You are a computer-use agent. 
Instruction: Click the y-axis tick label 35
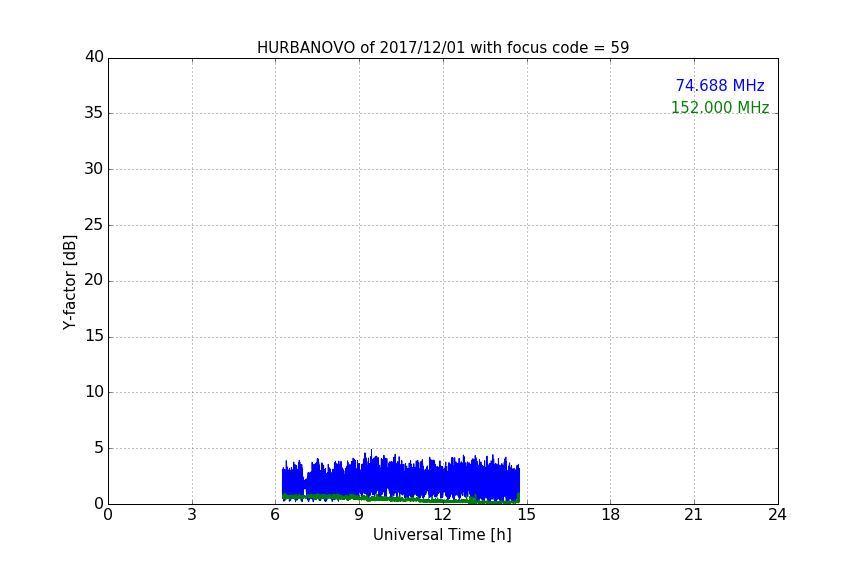pos(94,113)
